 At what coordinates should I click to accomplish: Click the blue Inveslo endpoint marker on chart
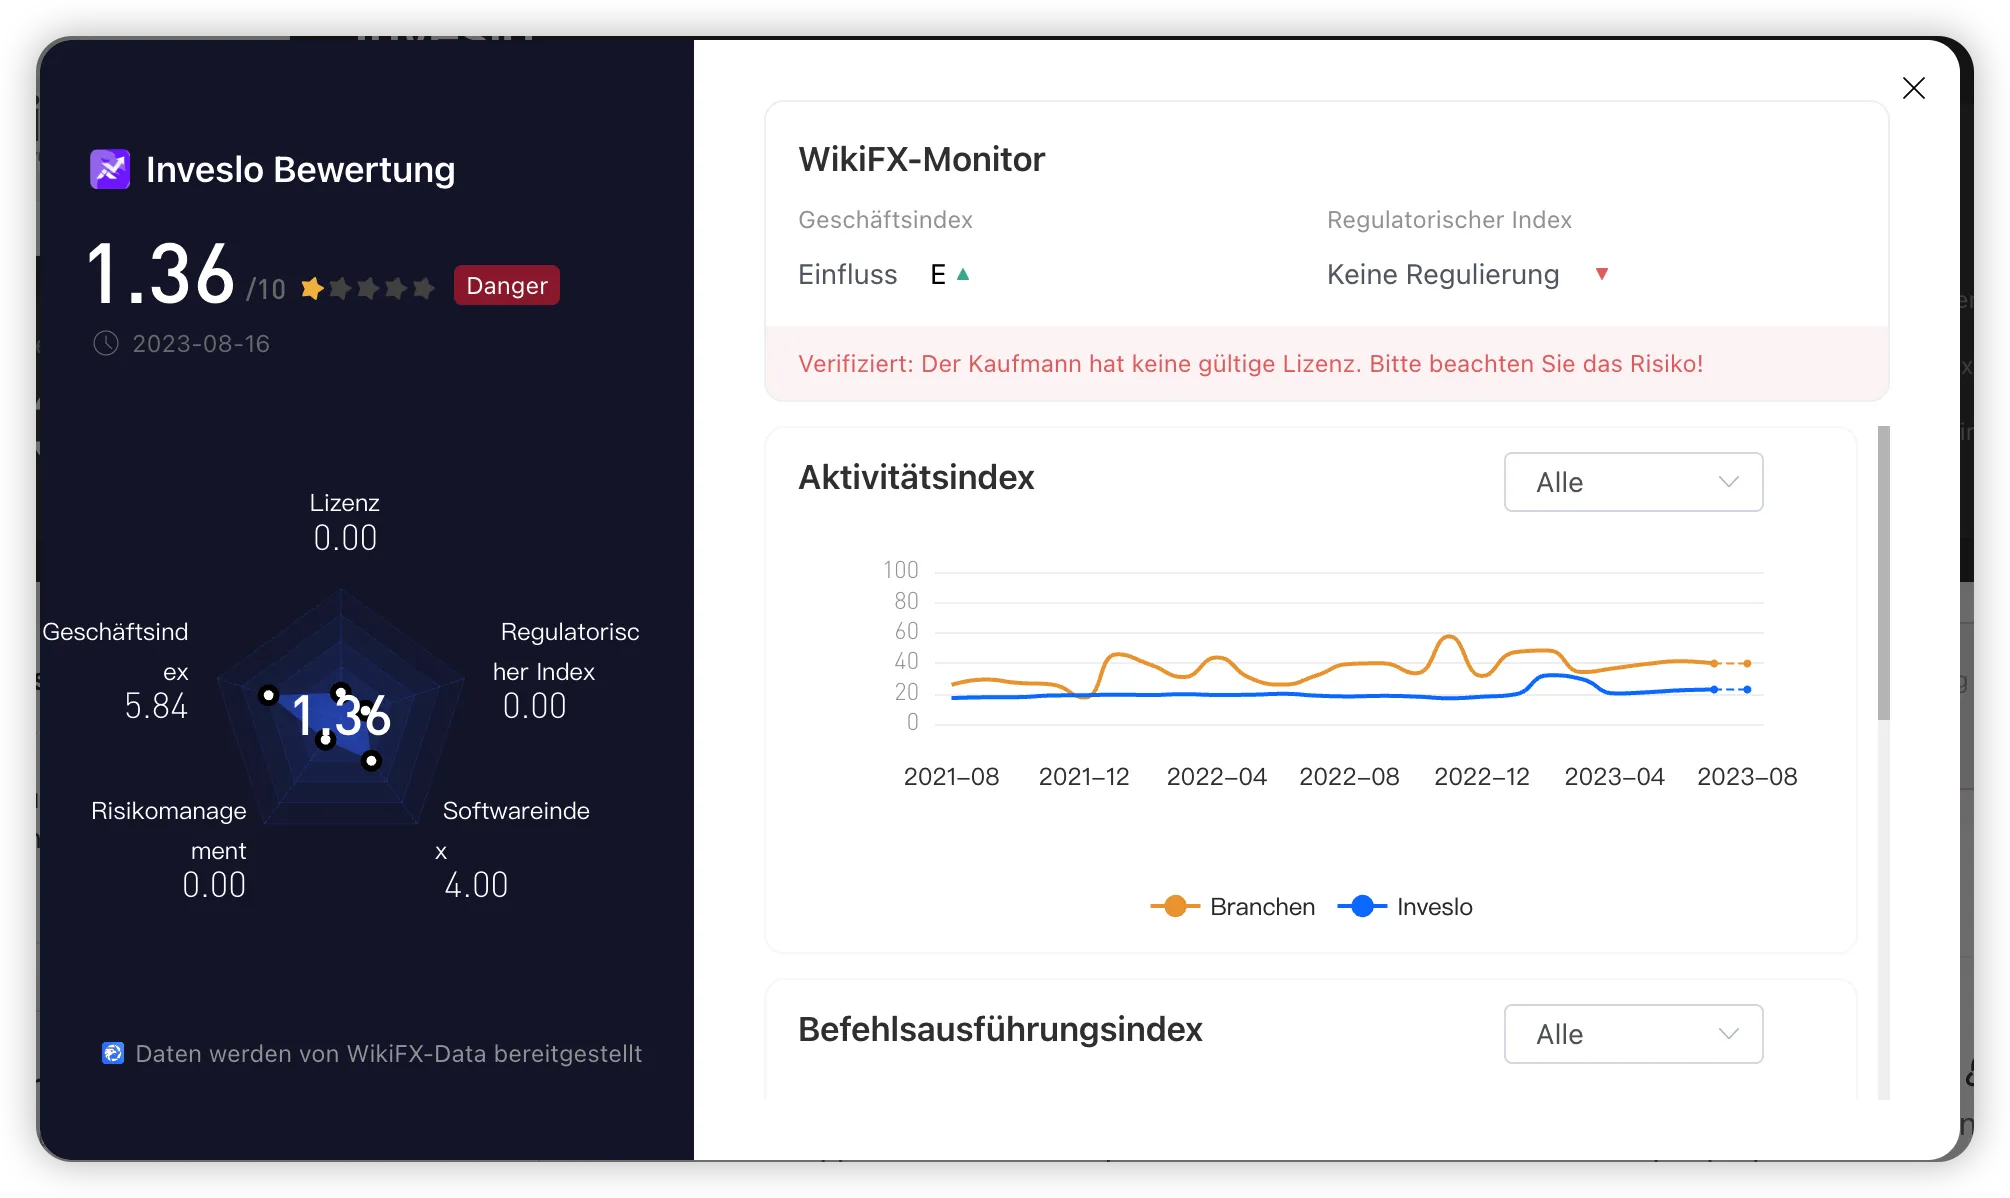[1747, 689]
